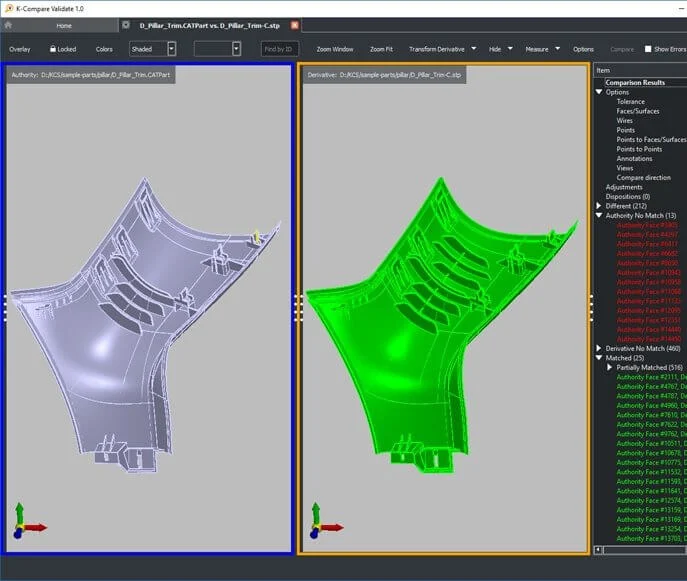The image size is (687, 581).
Task: Click the Options toolbar button
Action: click(583, 48)
